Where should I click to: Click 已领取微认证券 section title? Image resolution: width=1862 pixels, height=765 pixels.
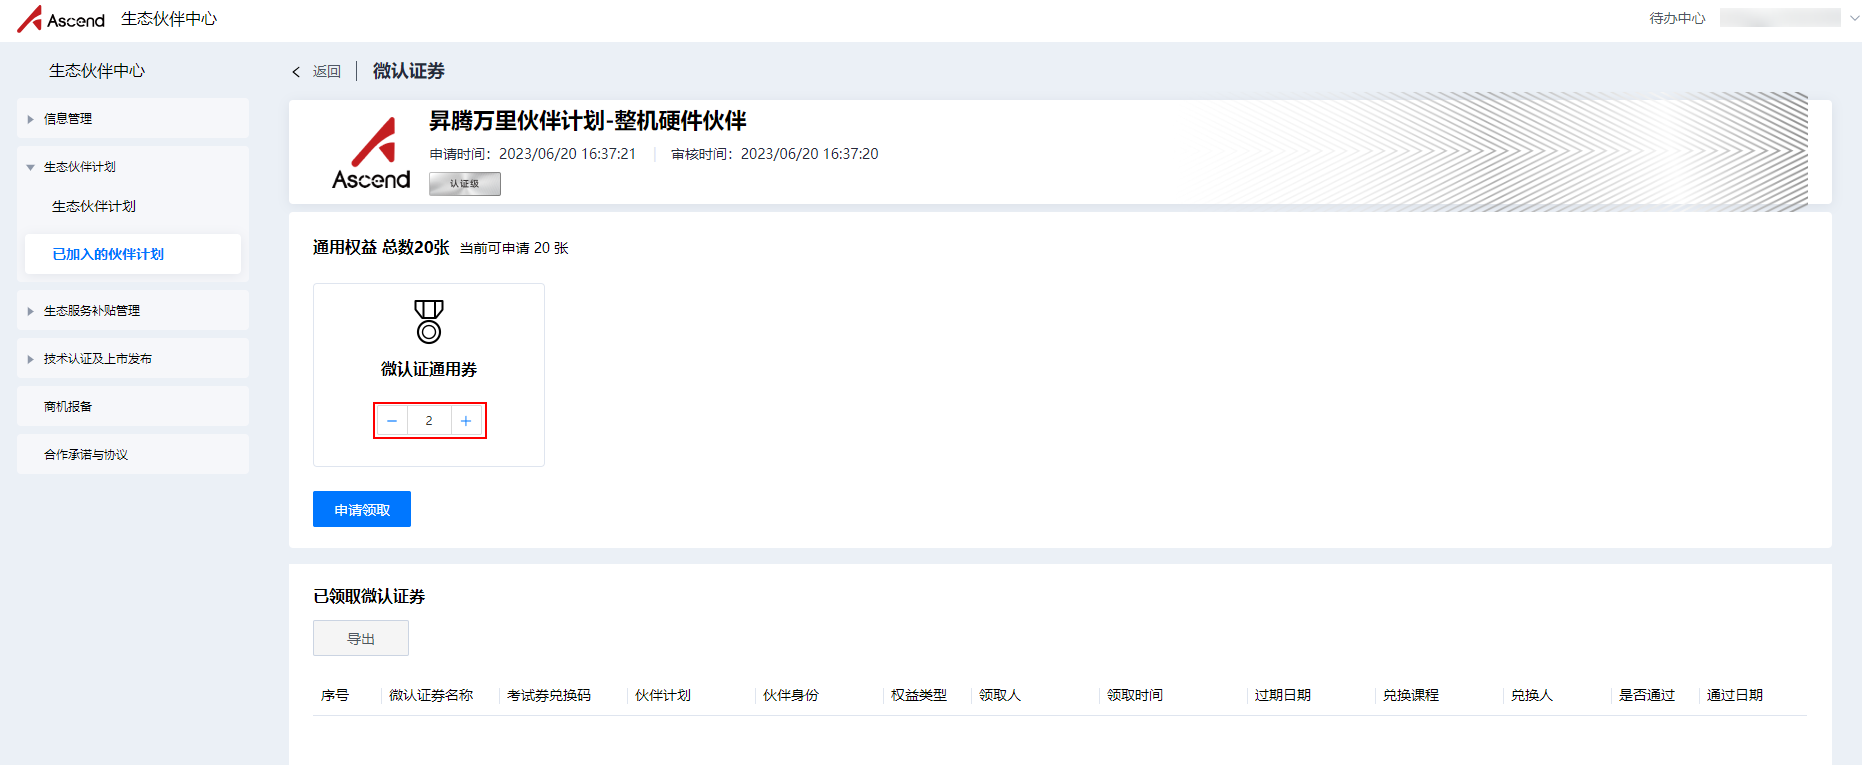[369, 596]
